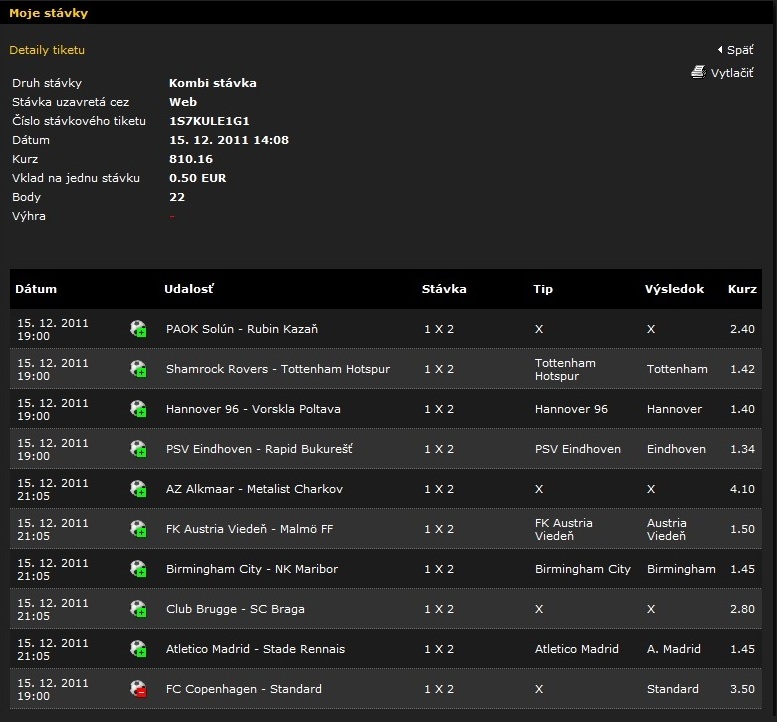
Task: Print the ticket with Vytlačiť
Action: tap(731, 73)
